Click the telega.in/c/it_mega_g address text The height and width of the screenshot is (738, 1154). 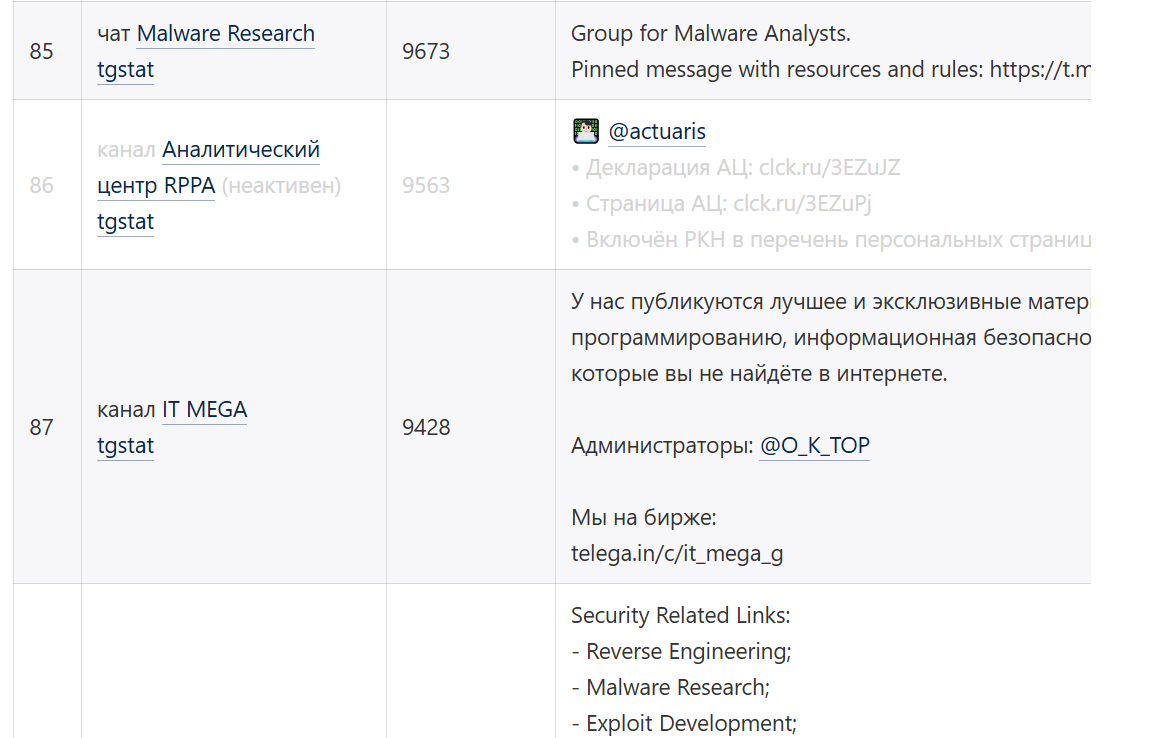click(677, 554)
